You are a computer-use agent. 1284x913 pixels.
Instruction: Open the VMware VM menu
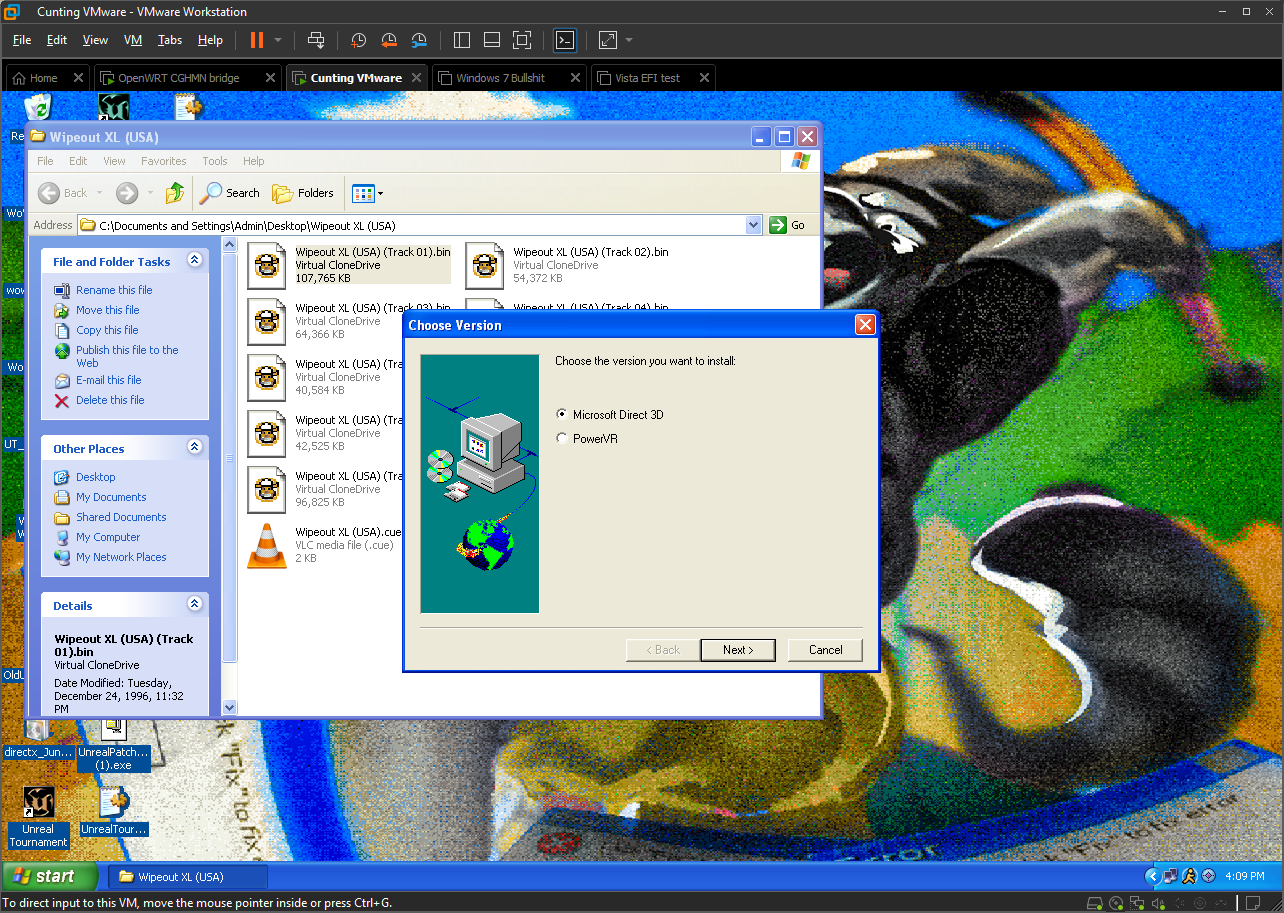point(133,40)
